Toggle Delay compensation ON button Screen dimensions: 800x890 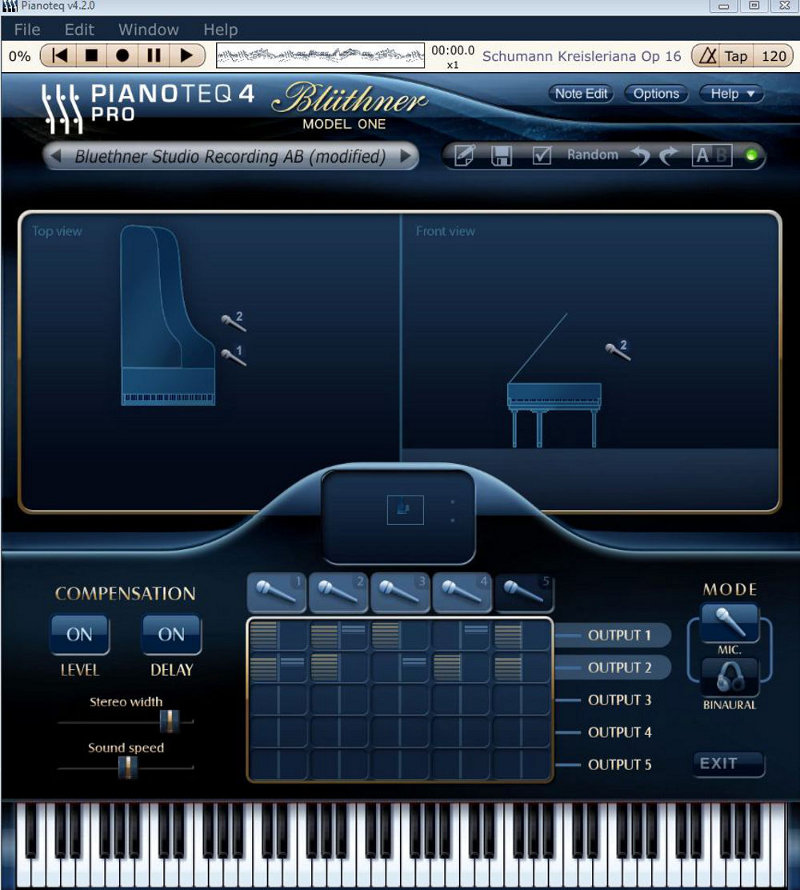pos(171,635)
